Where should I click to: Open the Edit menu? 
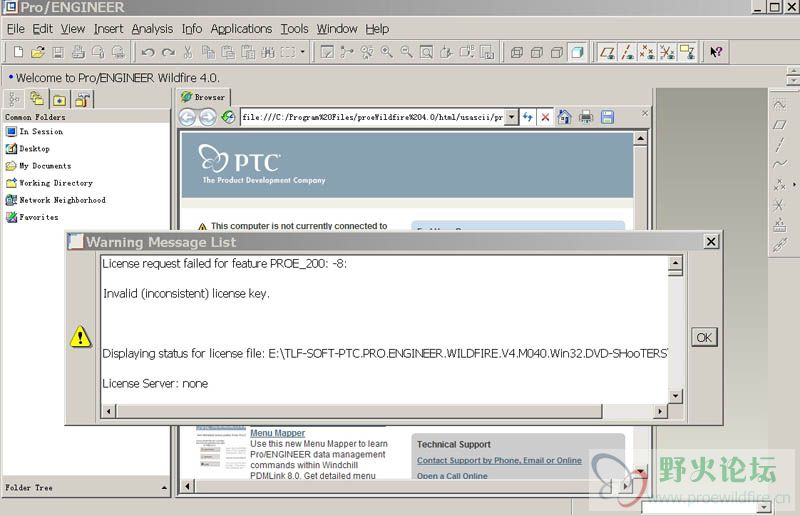(x=42, y=29)
